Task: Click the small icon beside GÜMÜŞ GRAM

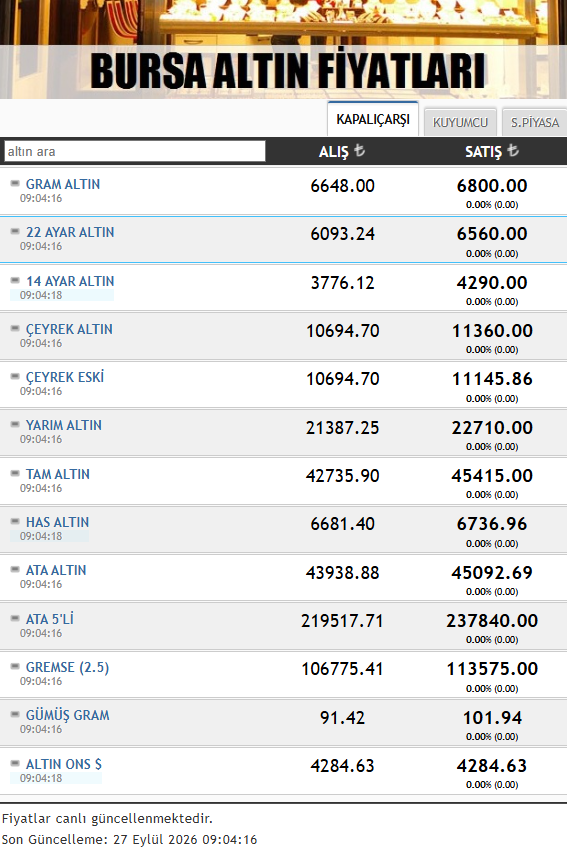Action: point(15,715)
